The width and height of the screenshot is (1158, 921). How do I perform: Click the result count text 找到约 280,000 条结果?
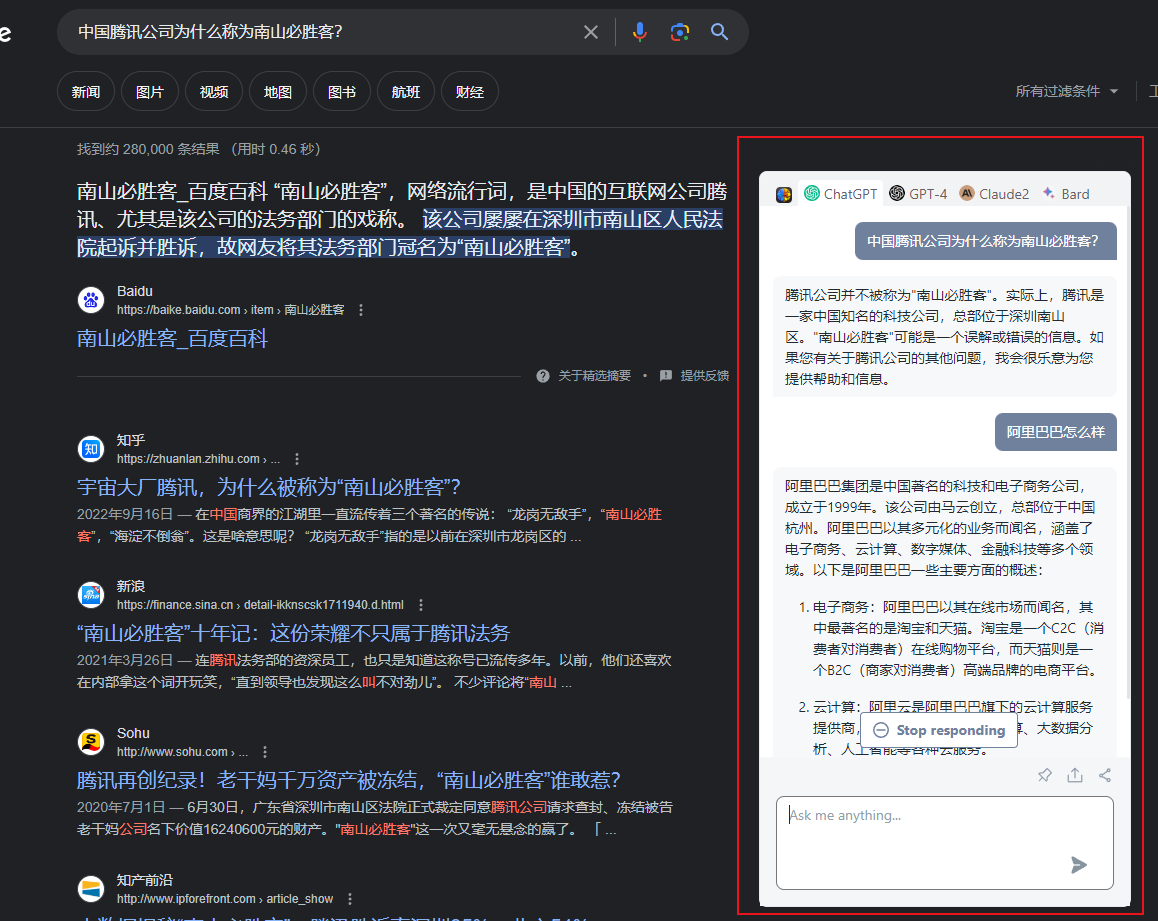[x=148, y=149]
